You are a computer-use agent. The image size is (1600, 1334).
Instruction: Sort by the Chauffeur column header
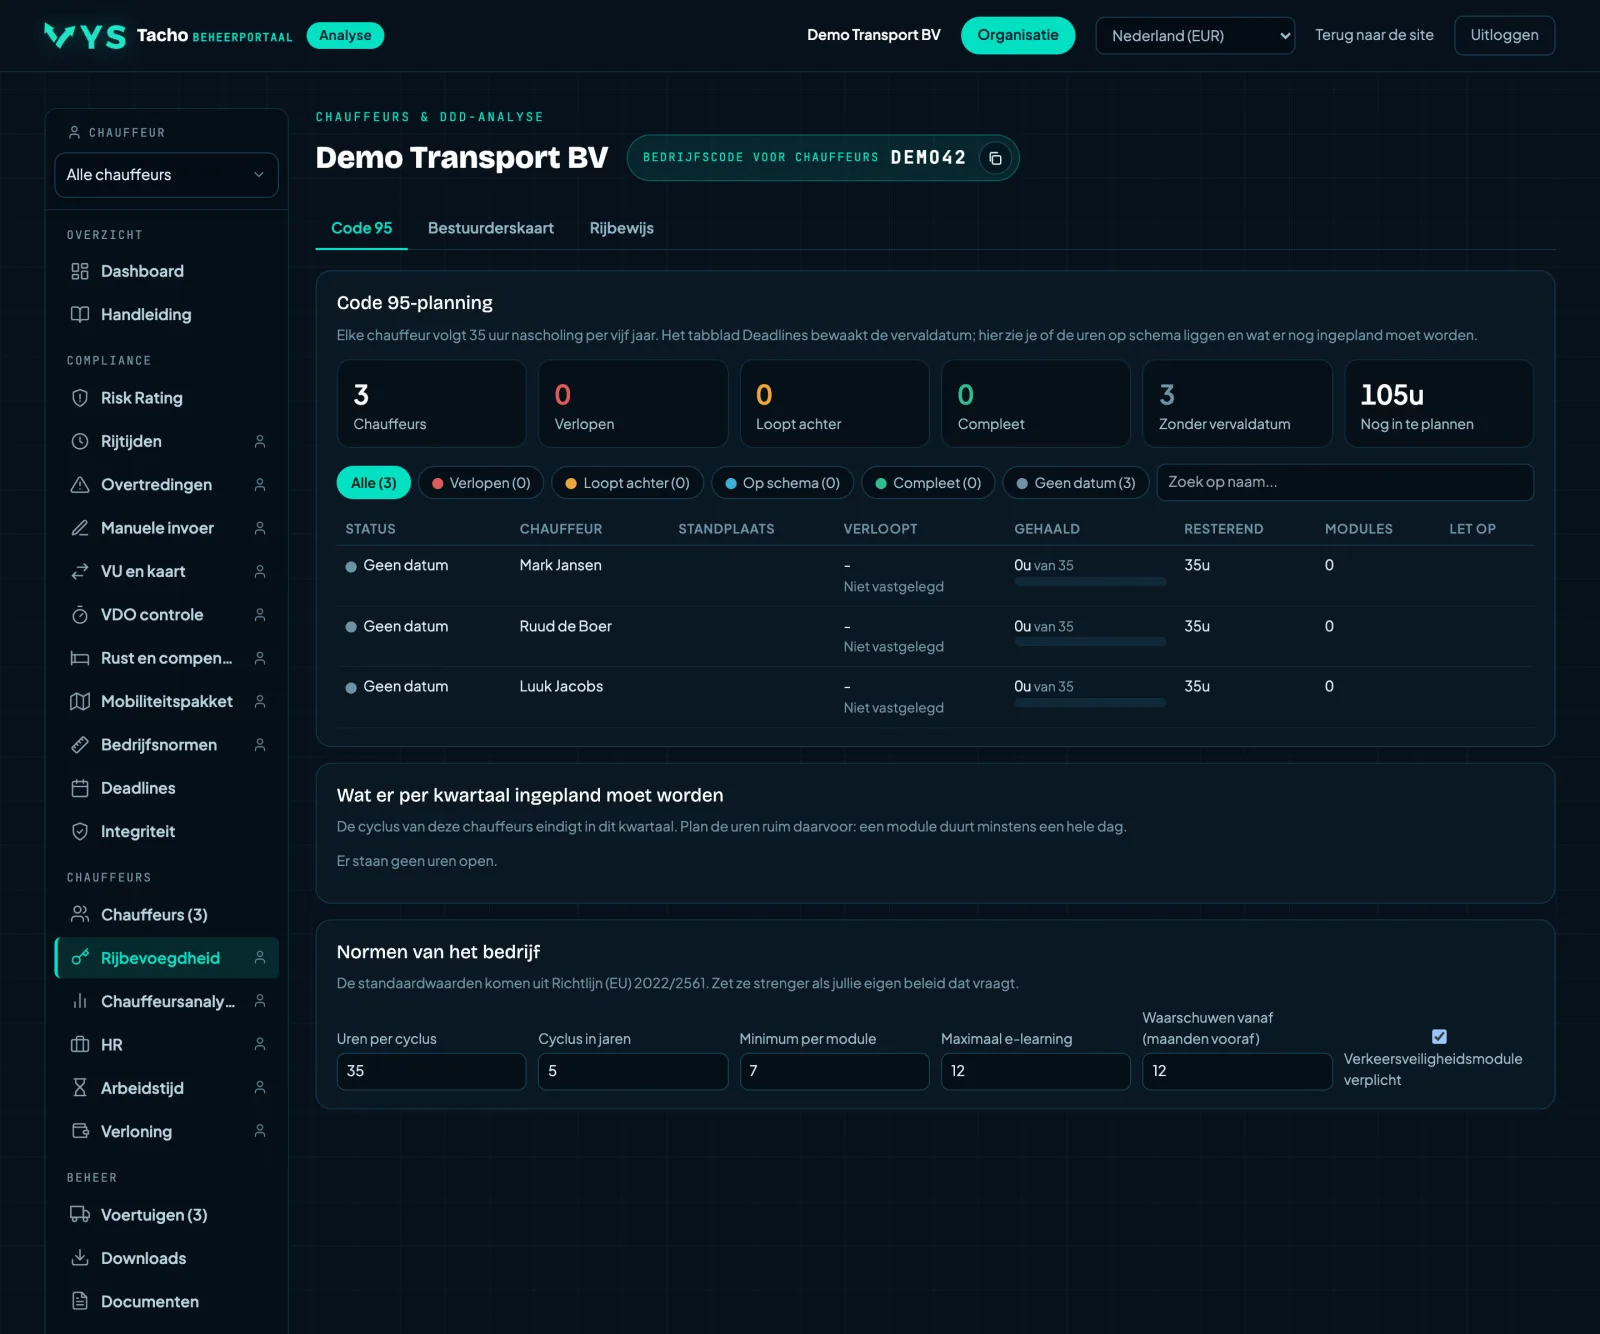[561, 529]
